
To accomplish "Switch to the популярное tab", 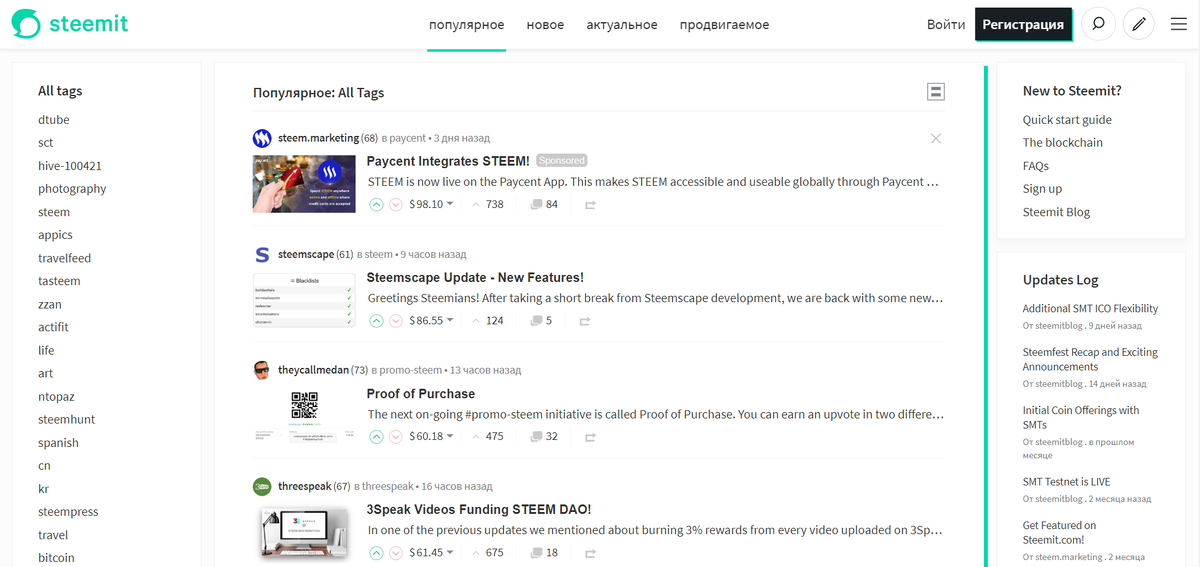I will coord(466,25).
